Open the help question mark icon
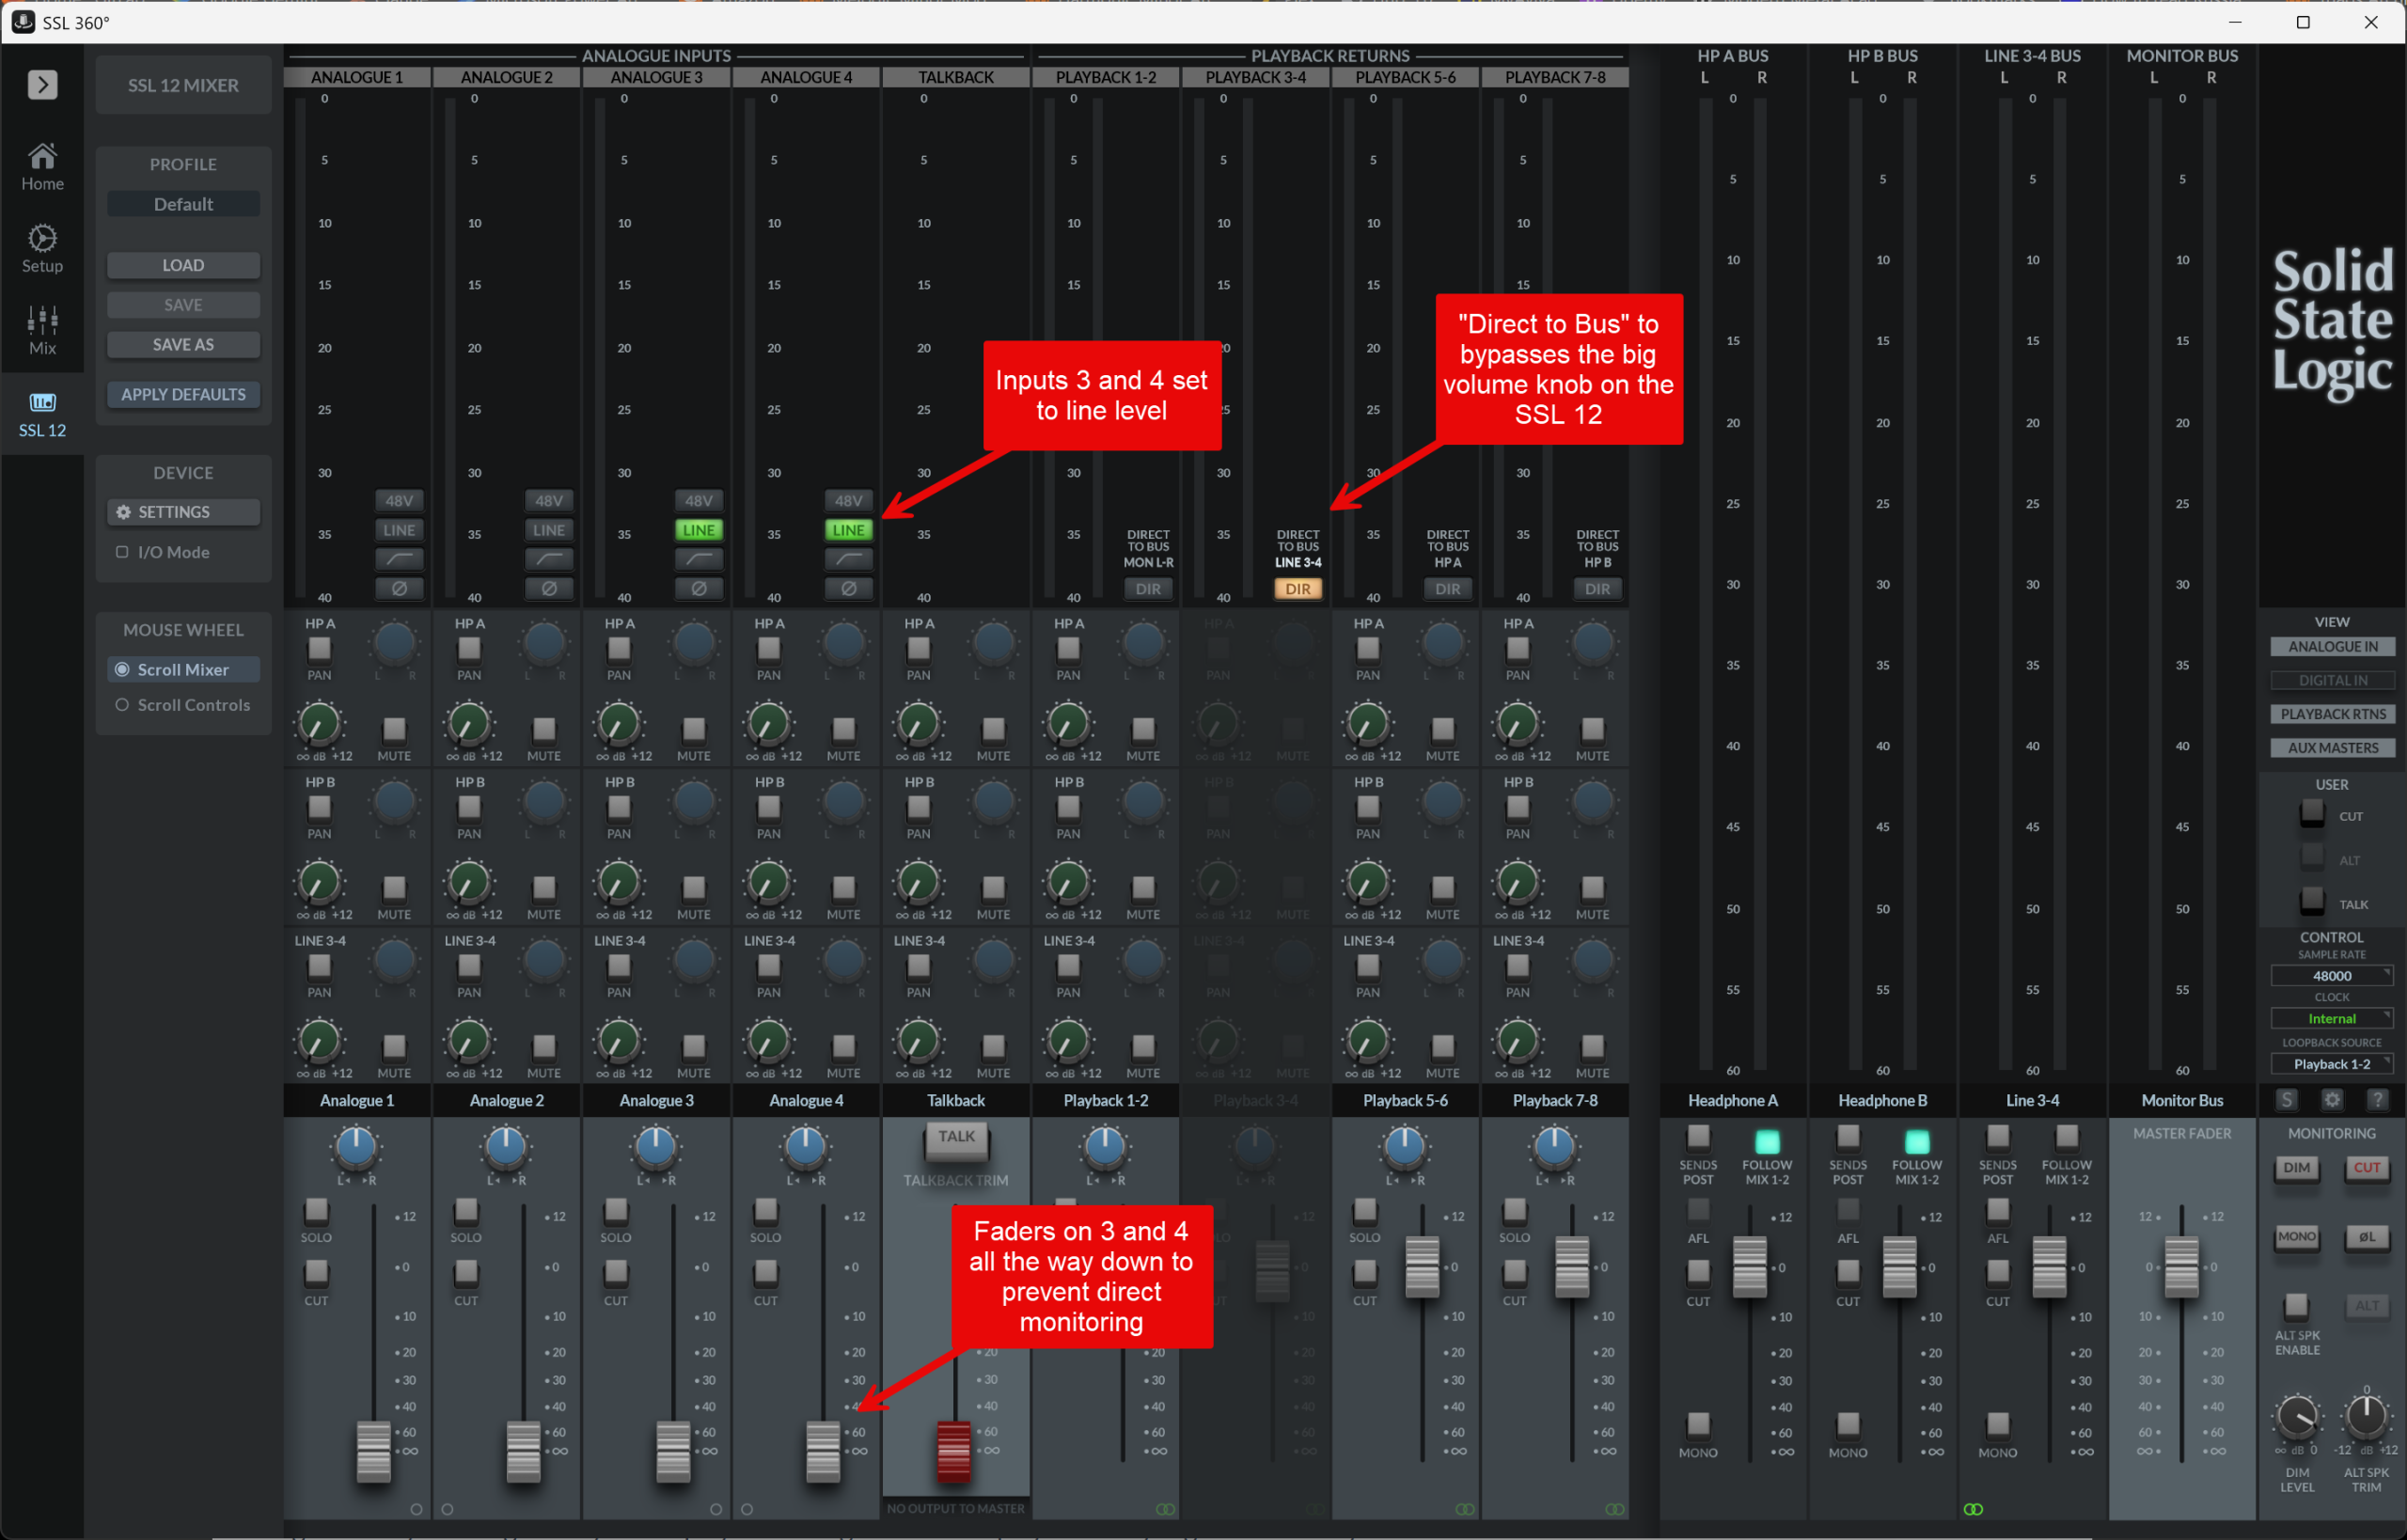 tap(2378, 1100)
